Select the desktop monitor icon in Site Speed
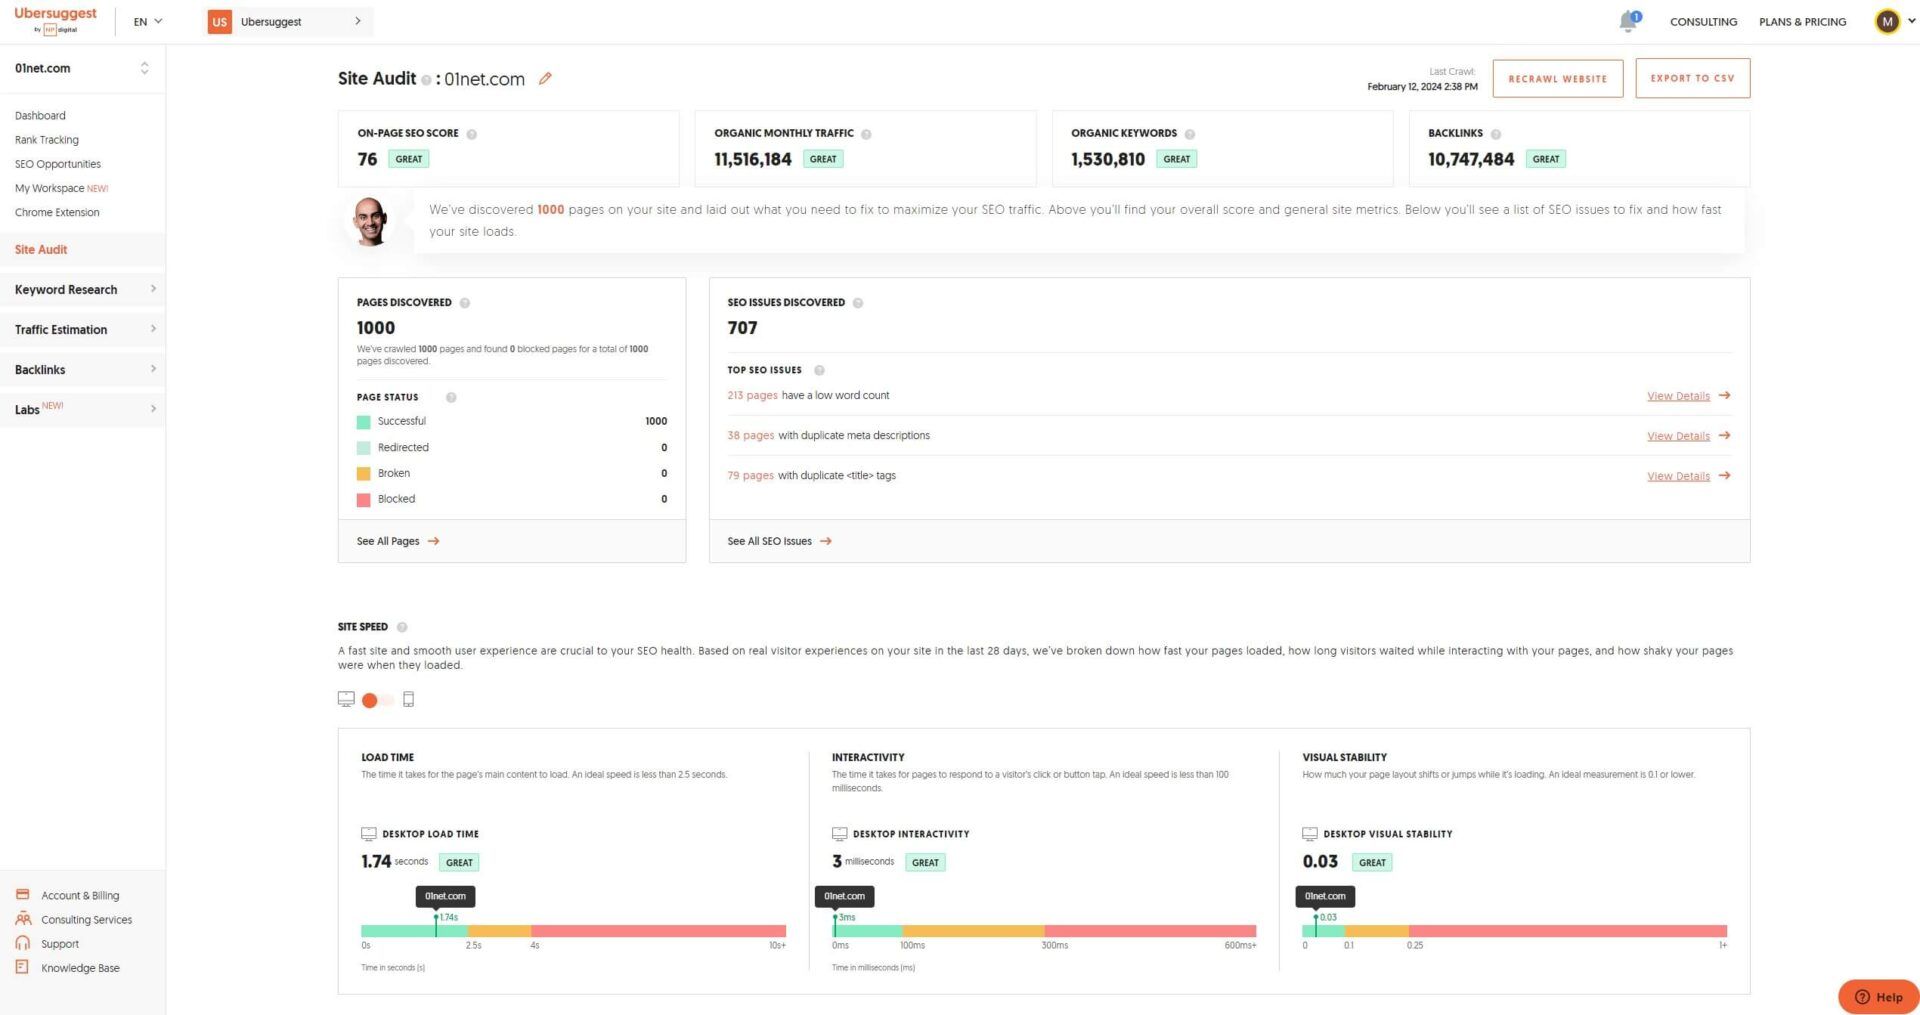Screen dimensions: 1920x1015 click(346, 699)
